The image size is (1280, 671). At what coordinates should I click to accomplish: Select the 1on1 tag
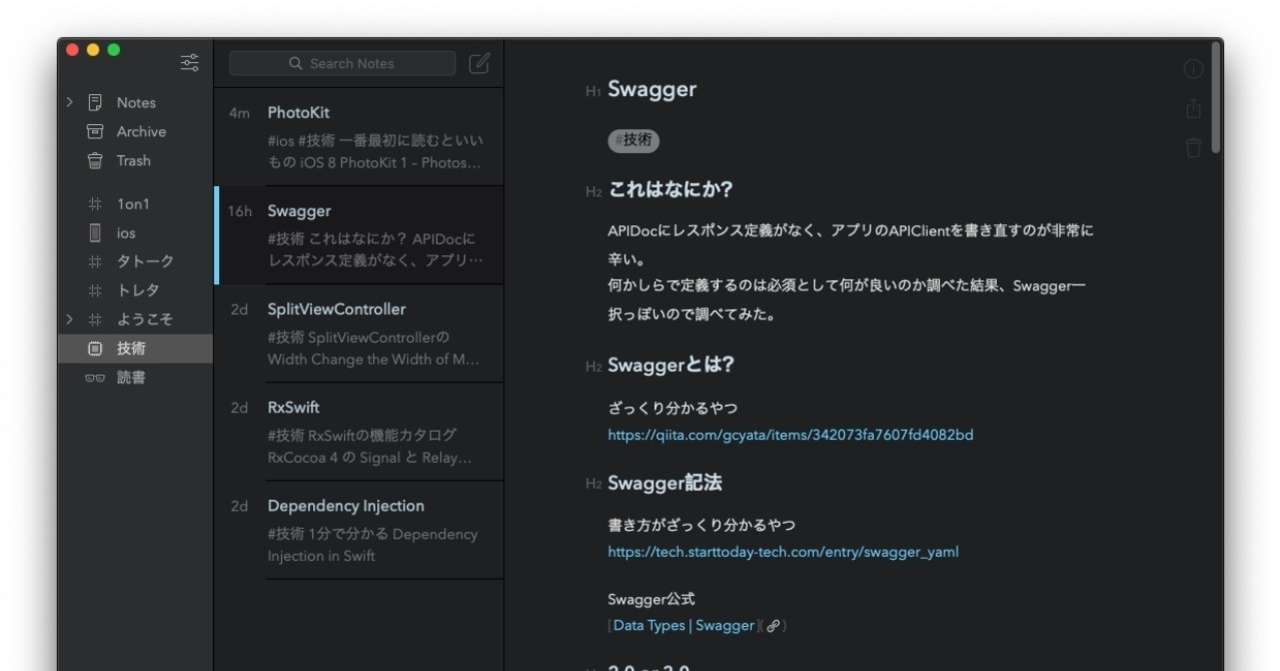133,204
